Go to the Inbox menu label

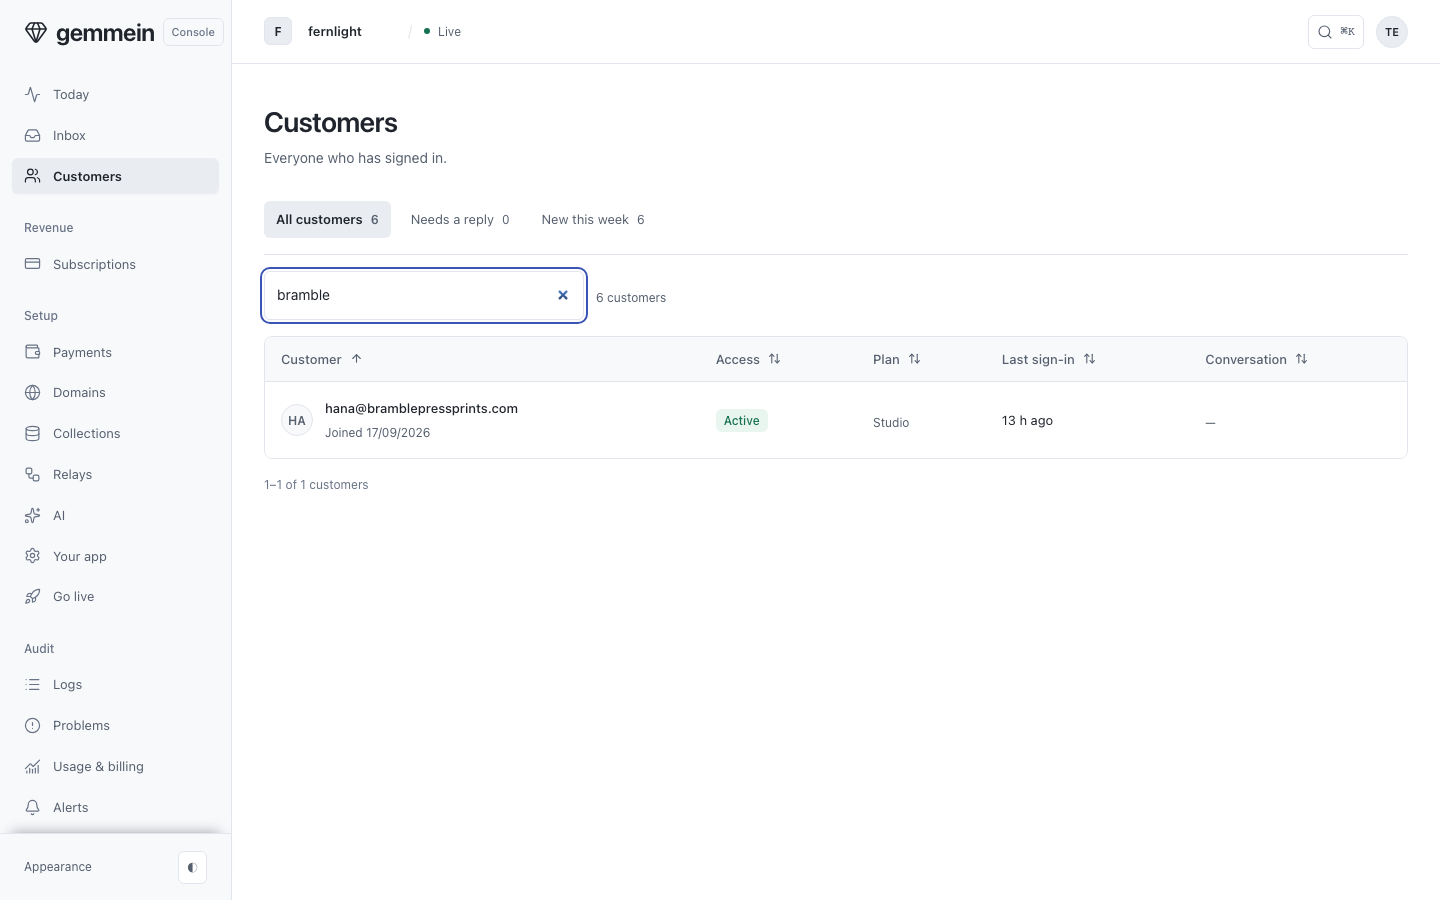click(69, 135)
